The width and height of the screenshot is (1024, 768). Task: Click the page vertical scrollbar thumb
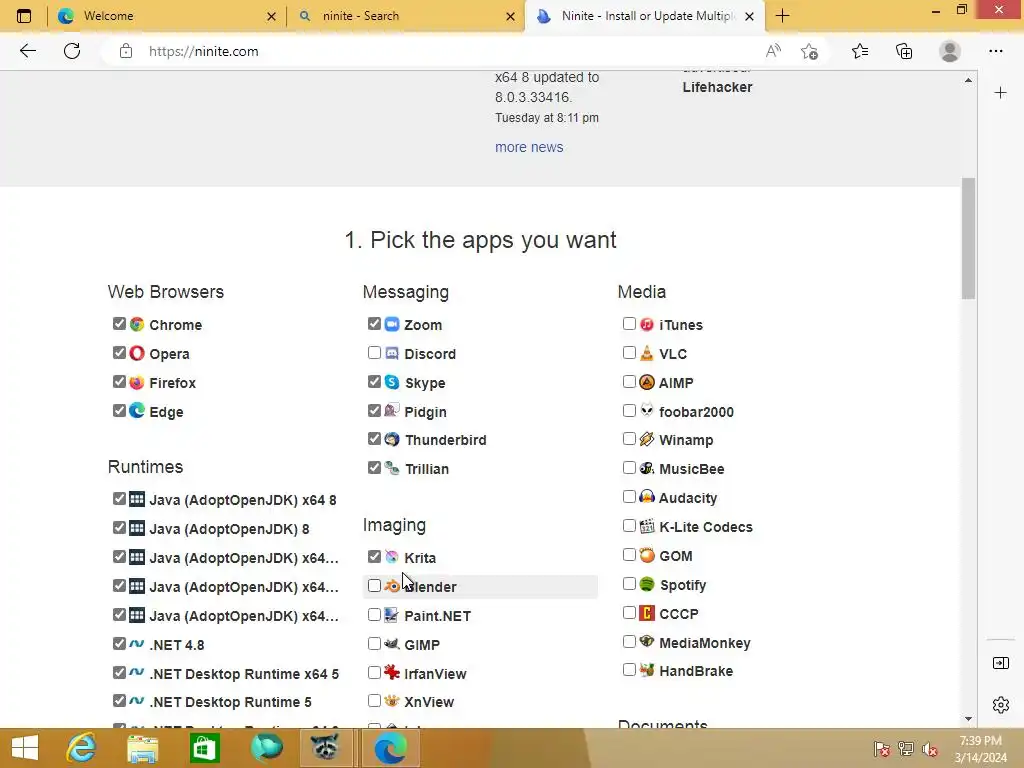pos(968,238)
